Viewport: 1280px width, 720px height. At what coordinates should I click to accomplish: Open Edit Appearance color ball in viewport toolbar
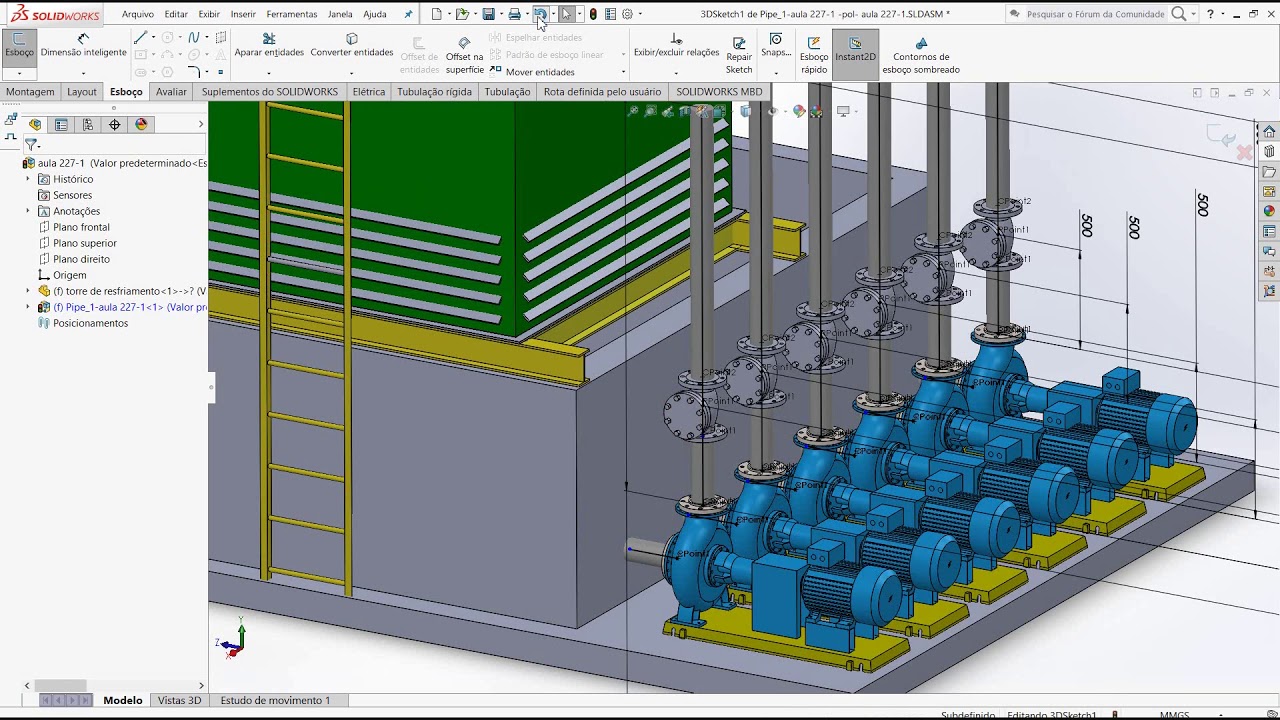pos(799,111)
